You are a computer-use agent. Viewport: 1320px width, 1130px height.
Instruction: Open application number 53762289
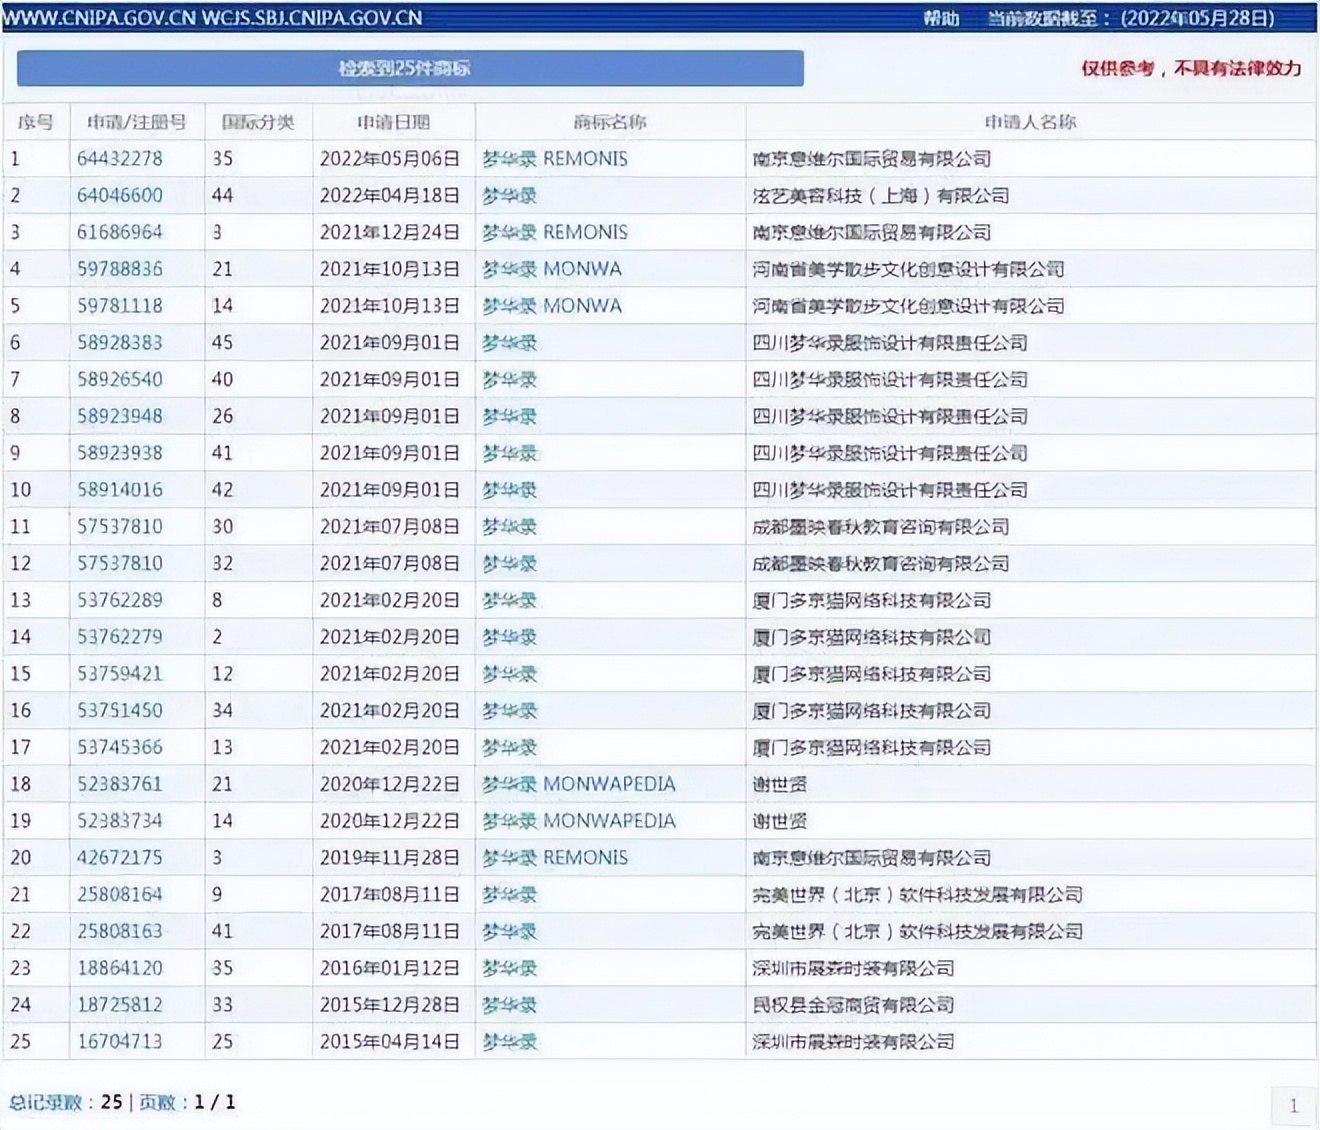pos(119,600)
